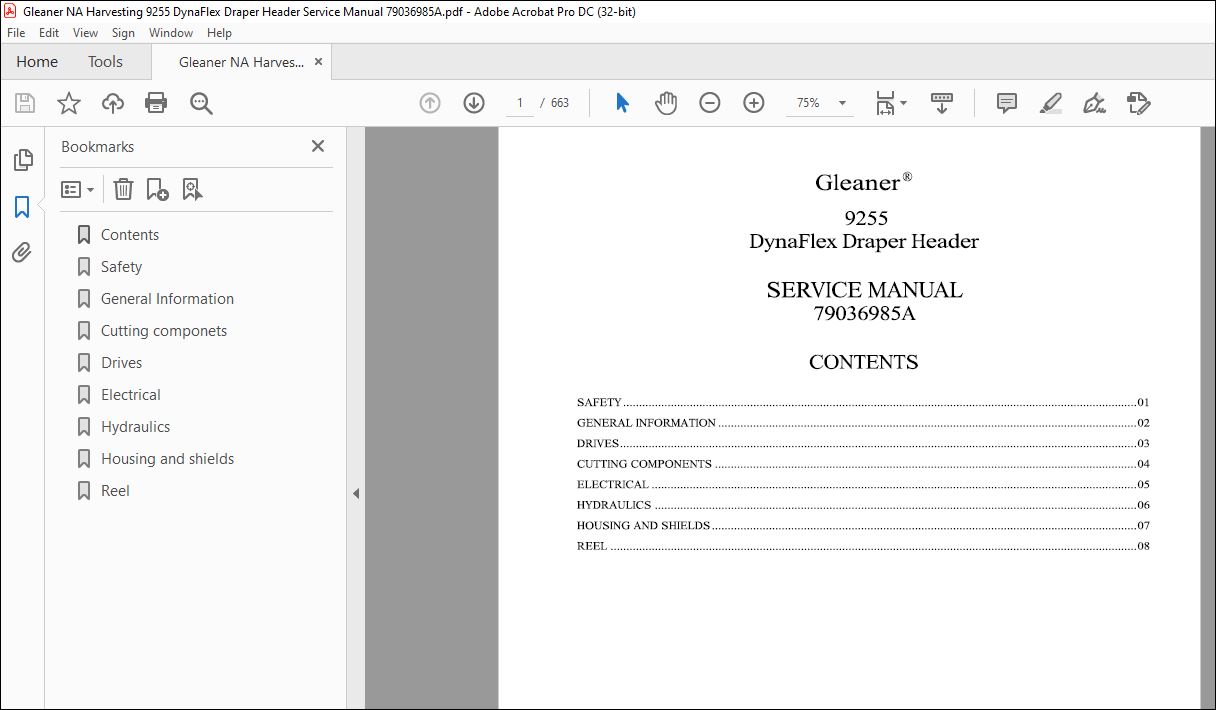Click the Sign document pen icon
The height and width of the screenshot is (710, 1216).
(x=1095, y=103)
